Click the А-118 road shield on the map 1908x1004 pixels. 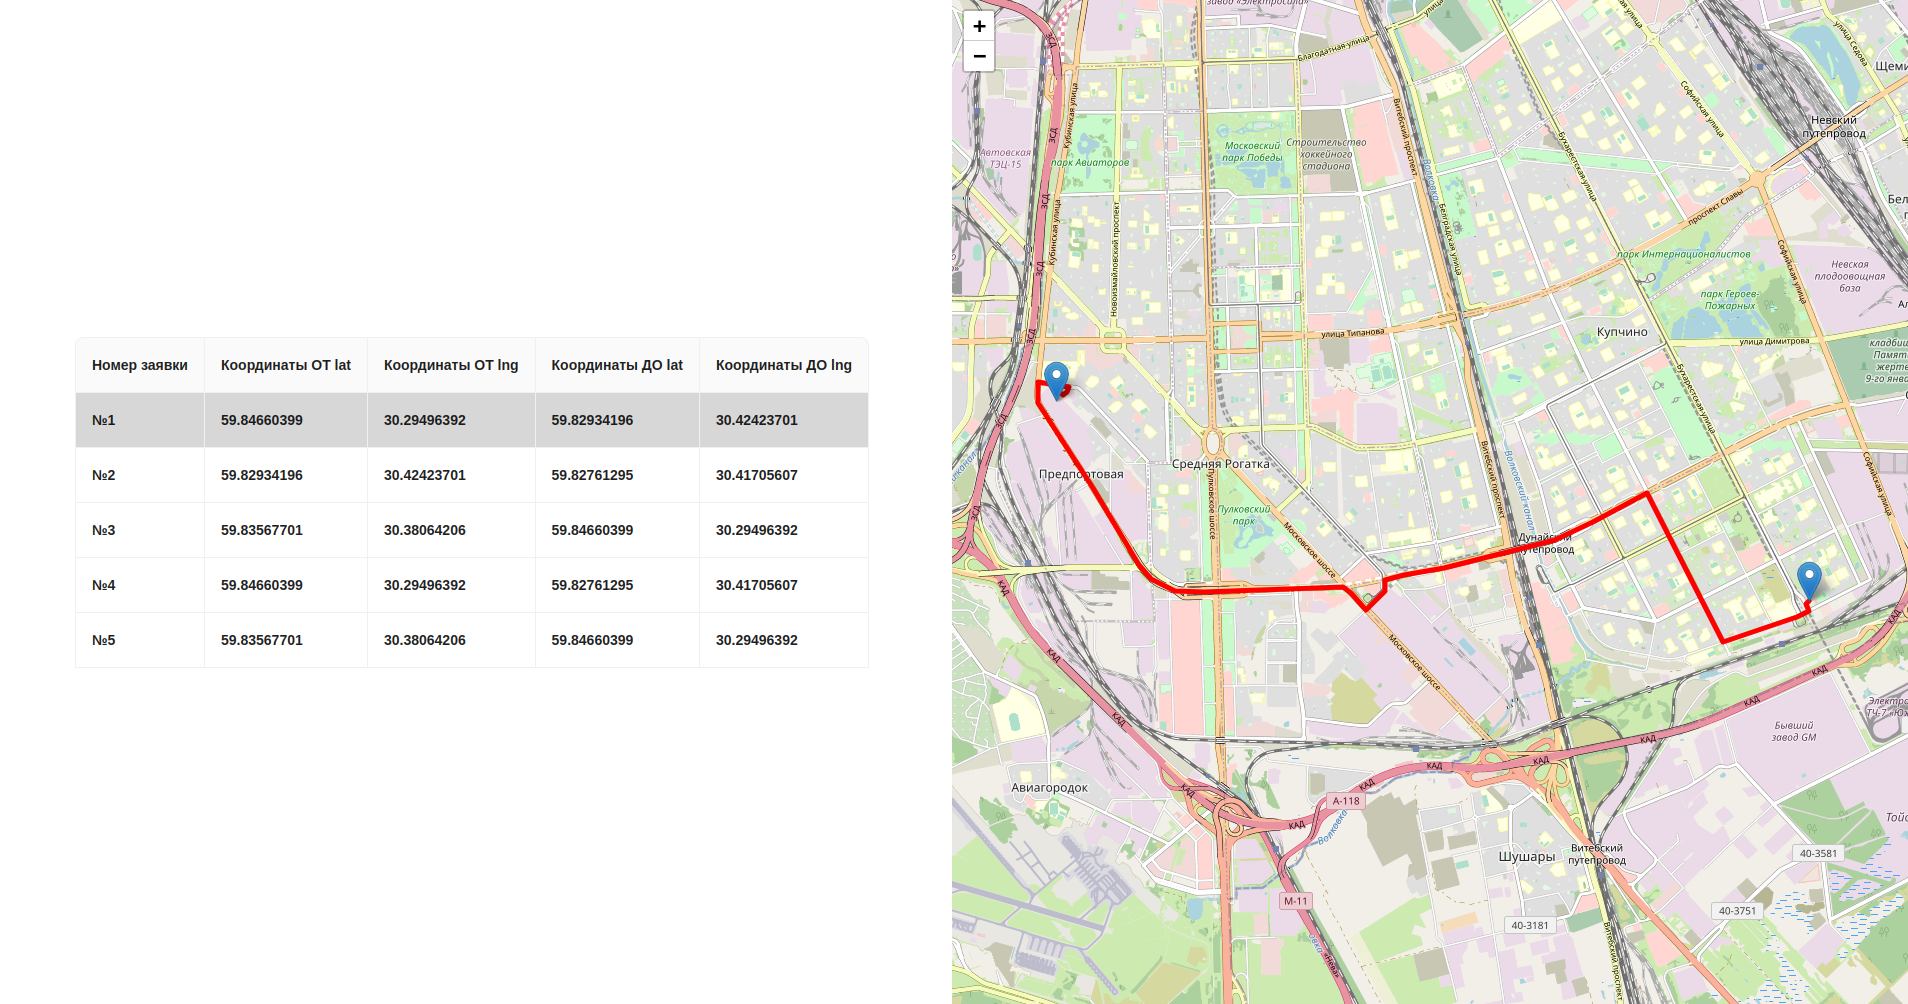tap(1348, 800)
